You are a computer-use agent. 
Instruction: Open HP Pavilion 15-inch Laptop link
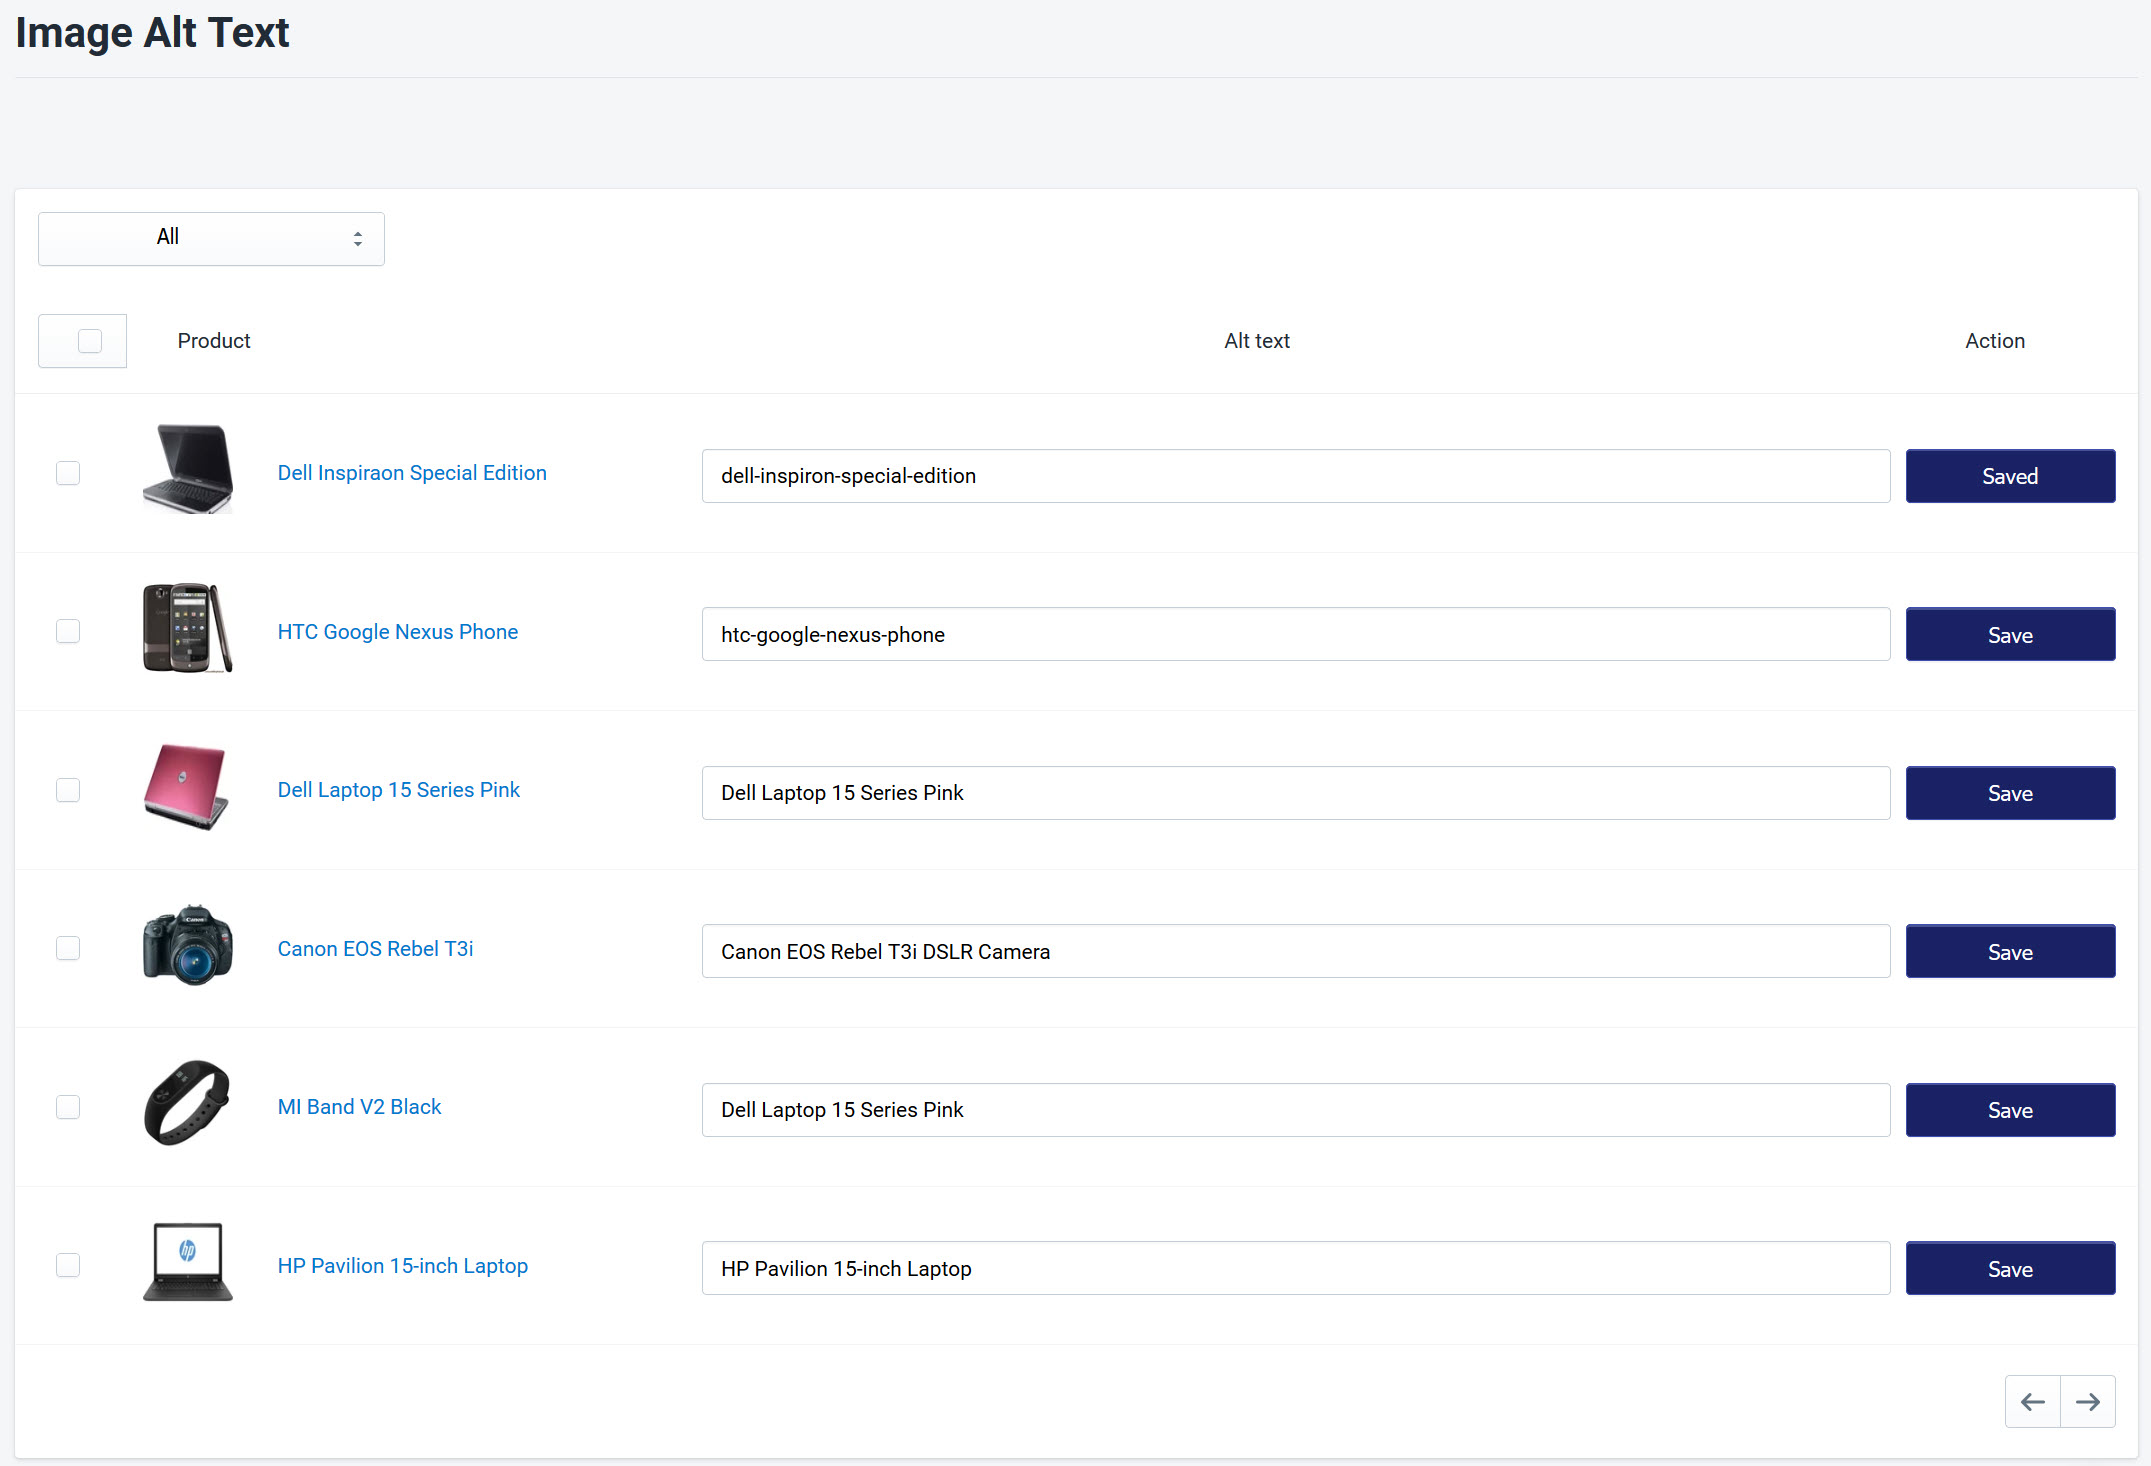402,1266
